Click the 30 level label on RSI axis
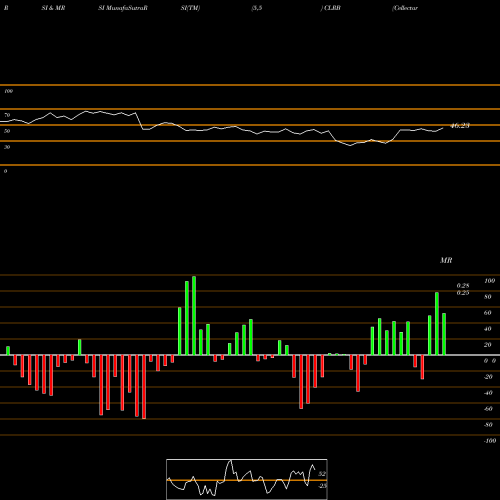The image size is (500, 500). [7, 147]
